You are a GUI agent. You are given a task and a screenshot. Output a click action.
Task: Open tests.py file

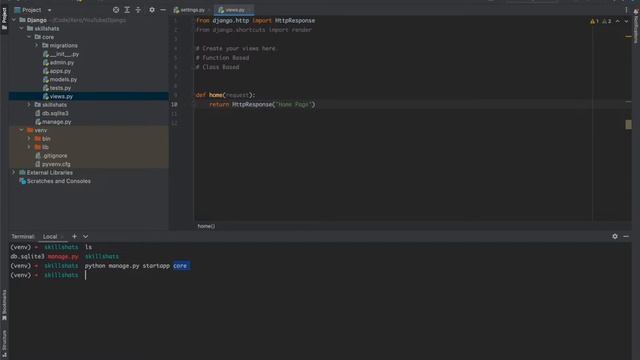60,88
